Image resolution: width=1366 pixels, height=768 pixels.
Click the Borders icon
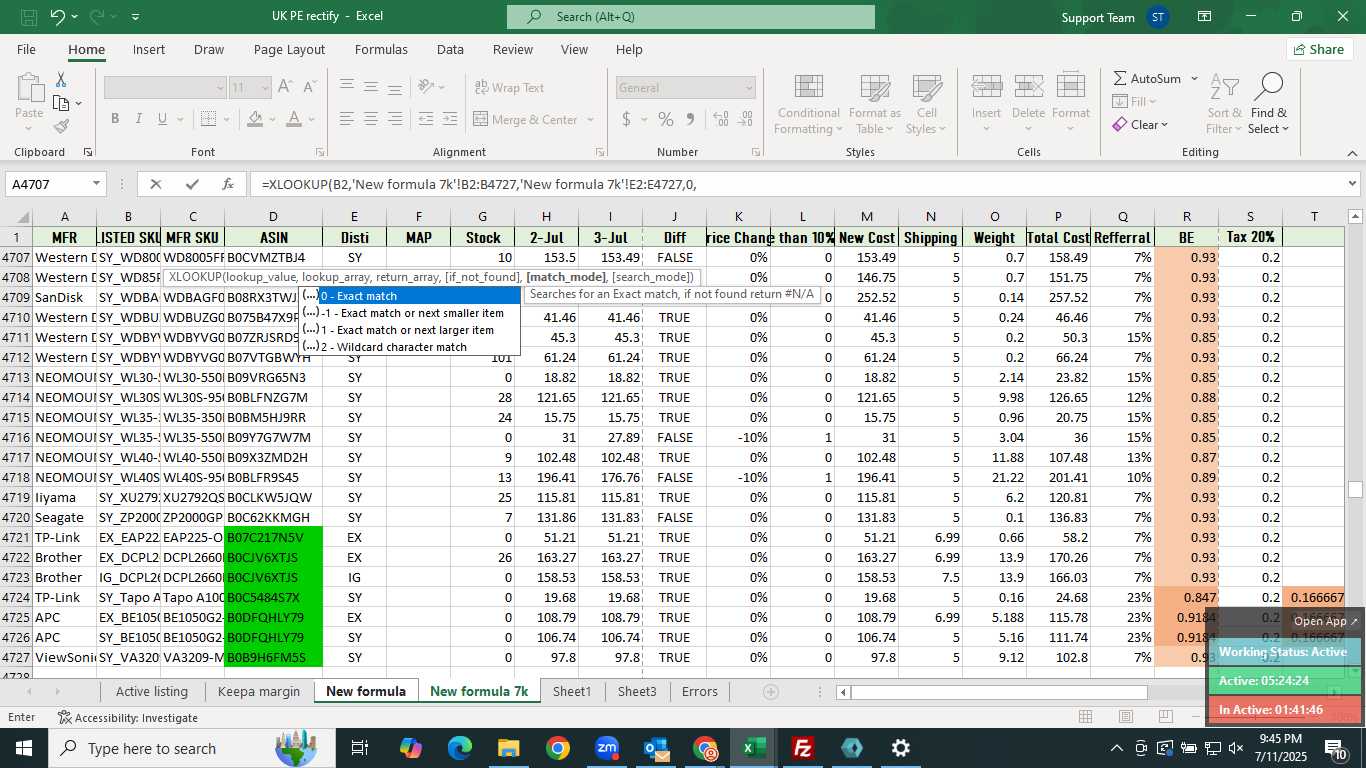(207, 119)
